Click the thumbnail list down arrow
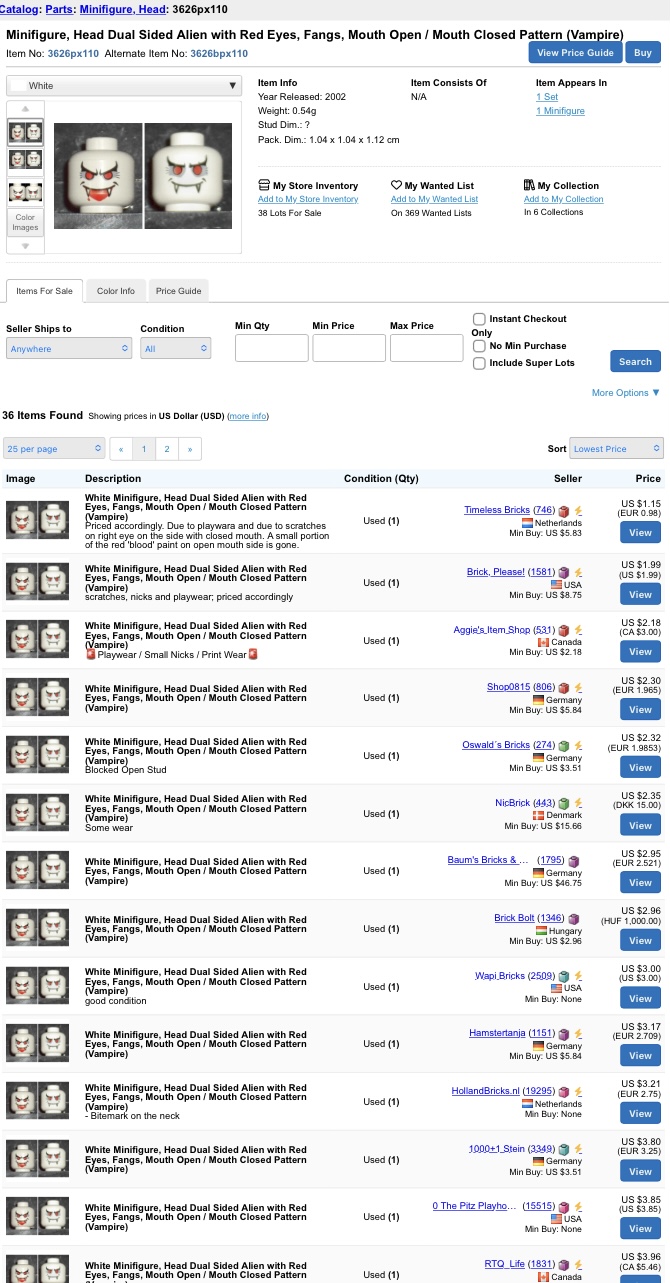Image resolution: width=670 pixels, height=1283 pixels. tap(25, 245)
